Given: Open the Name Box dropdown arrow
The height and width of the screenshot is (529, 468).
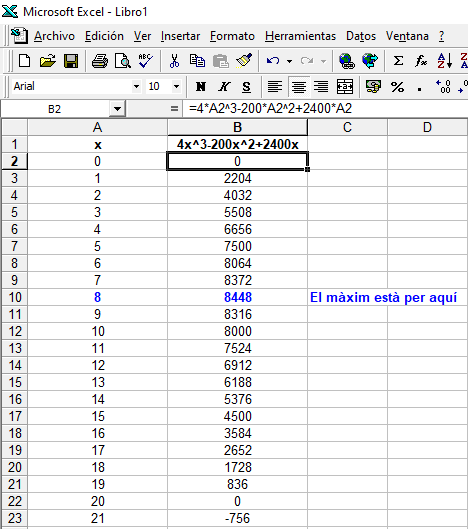Looking at the screenshot, I should coord(117,109).
